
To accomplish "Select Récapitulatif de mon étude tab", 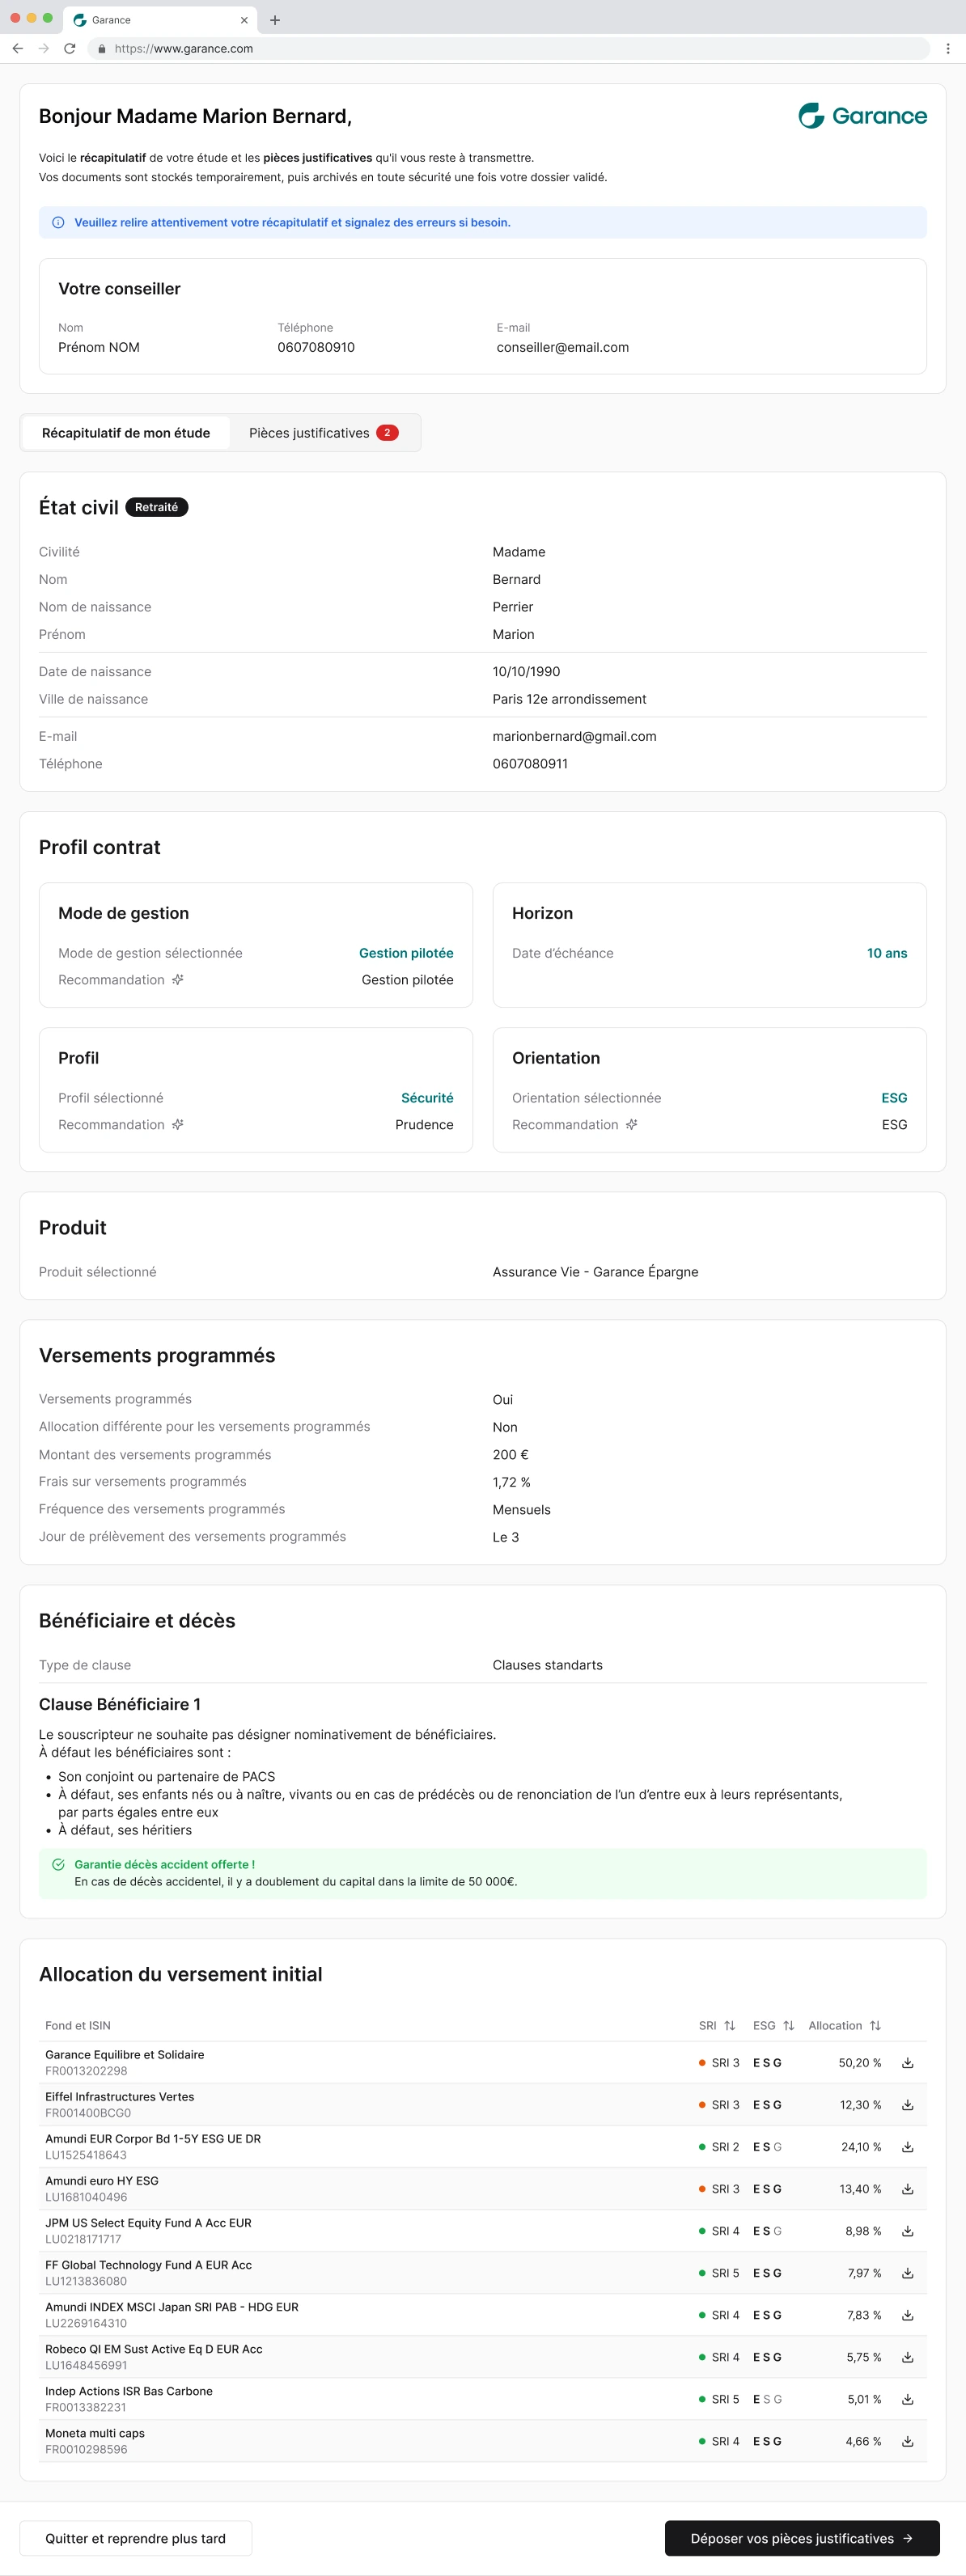I will pos(126,433).
